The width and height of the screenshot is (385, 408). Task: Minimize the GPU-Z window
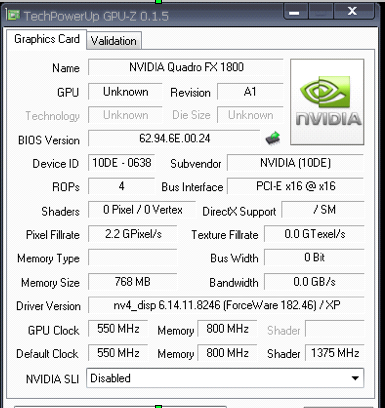[295, 12]
